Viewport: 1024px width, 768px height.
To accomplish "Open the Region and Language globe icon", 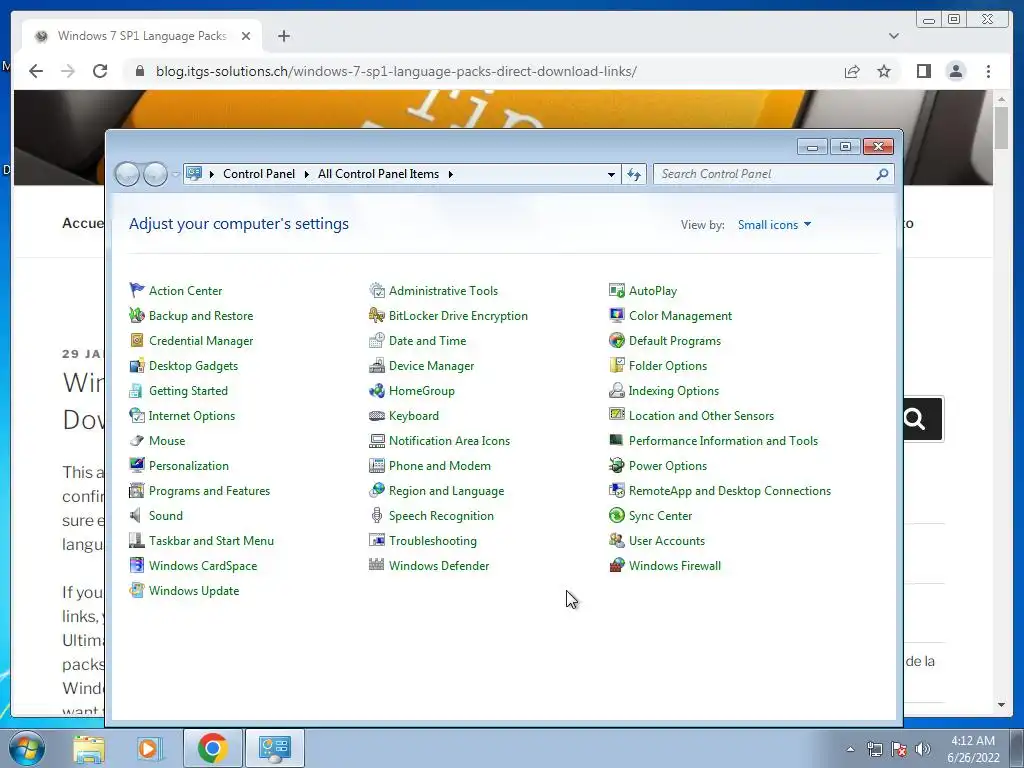I will coord(377,490).
